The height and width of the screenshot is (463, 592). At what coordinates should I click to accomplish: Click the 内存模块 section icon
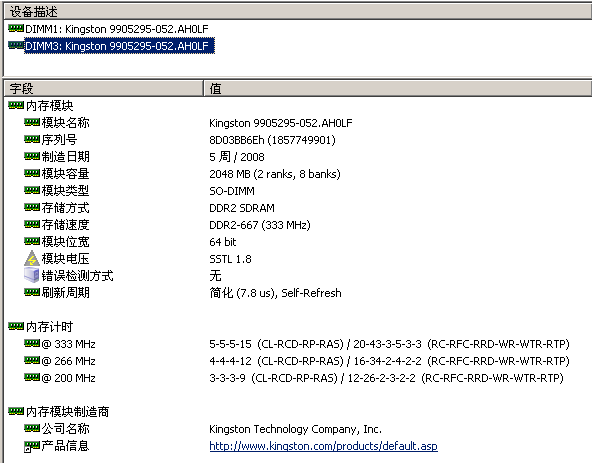[16, 105]
